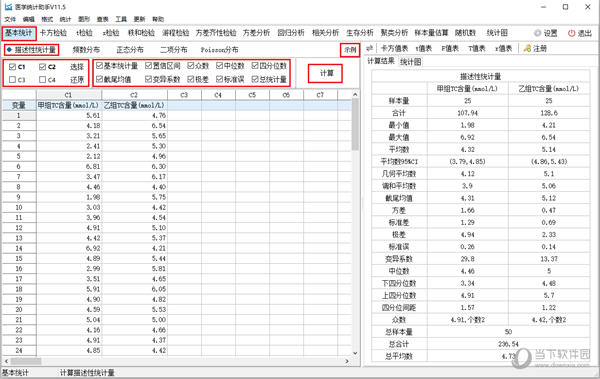Open the 统计图 tab beside 计算结果
The height and width of the screenshot is (379, 600).
411,62
